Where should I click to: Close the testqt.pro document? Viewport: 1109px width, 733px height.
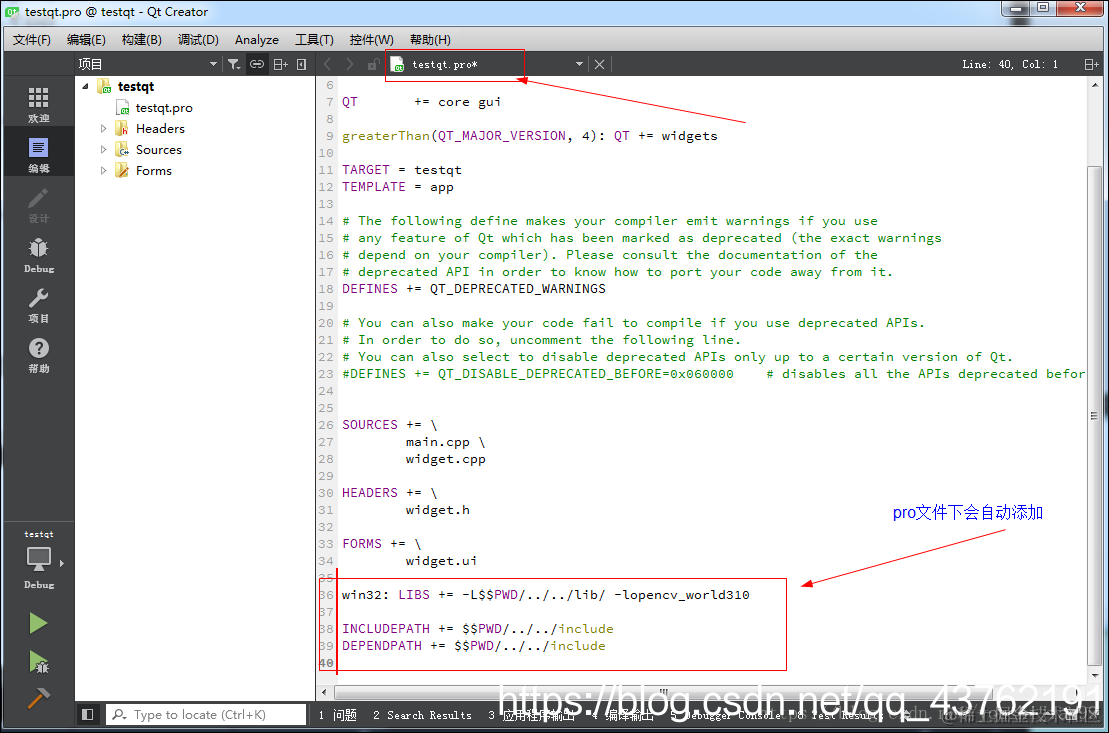[x=599, y=64]
